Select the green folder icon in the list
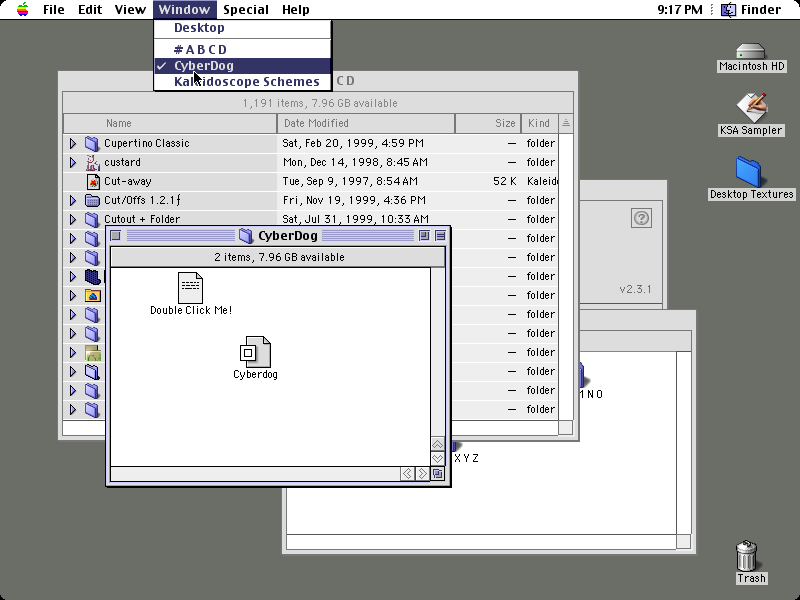This screenshot has width=800, height=600. (93, 352)
